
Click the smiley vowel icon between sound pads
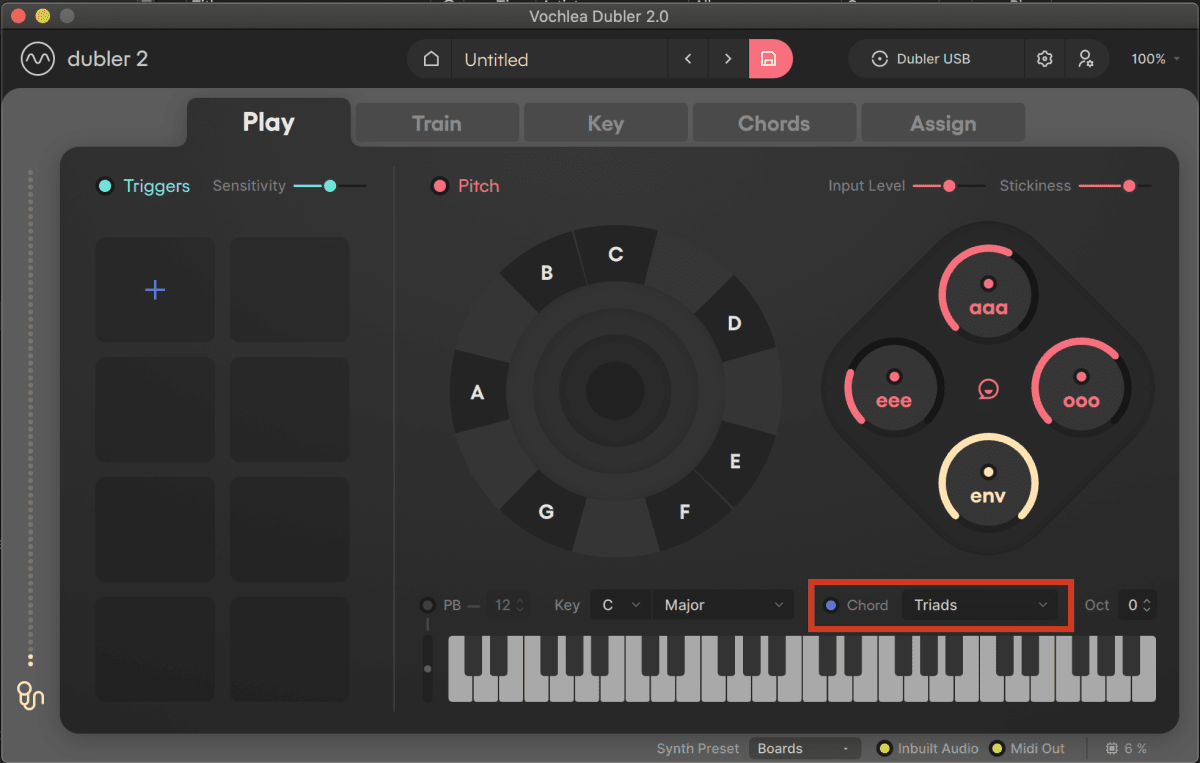(x=988, y=389)
